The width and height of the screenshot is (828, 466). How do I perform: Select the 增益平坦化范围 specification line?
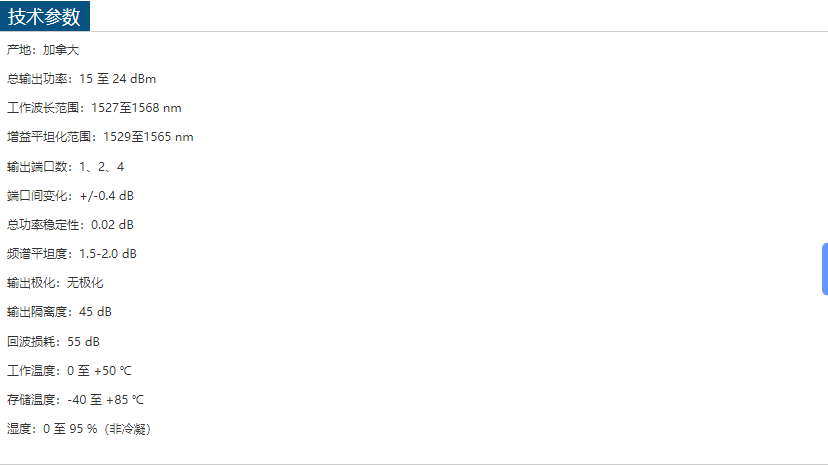(100, 137)
